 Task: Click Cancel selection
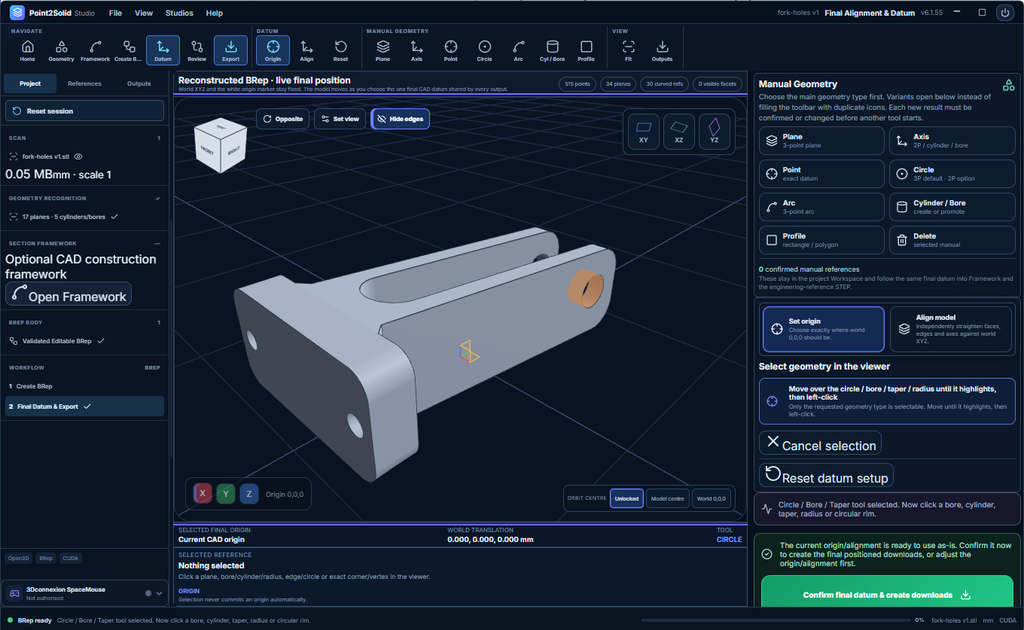[820, 444]
